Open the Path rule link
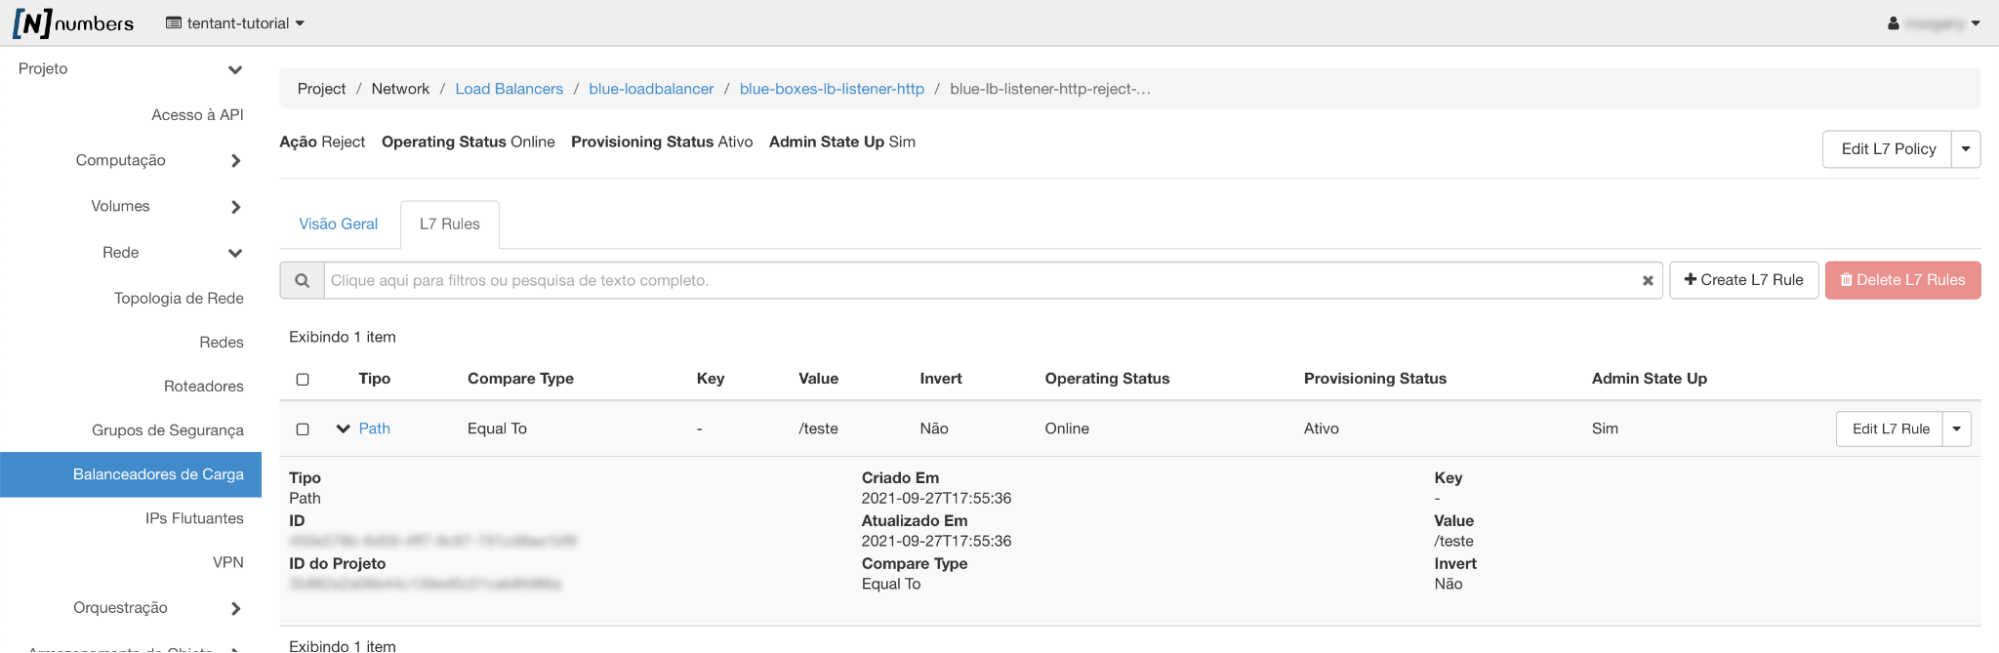Image resolution: width=1999 pixels, height=653 pixels. pyautogui.click(x=375, y=428)
